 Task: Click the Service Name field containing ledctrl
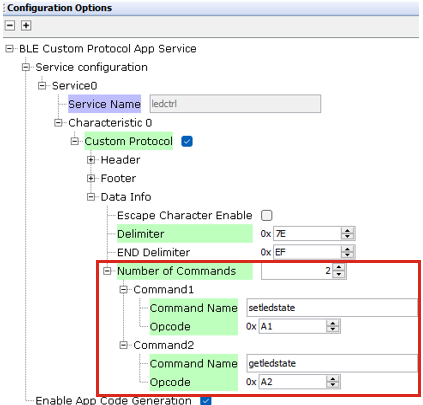235,104
